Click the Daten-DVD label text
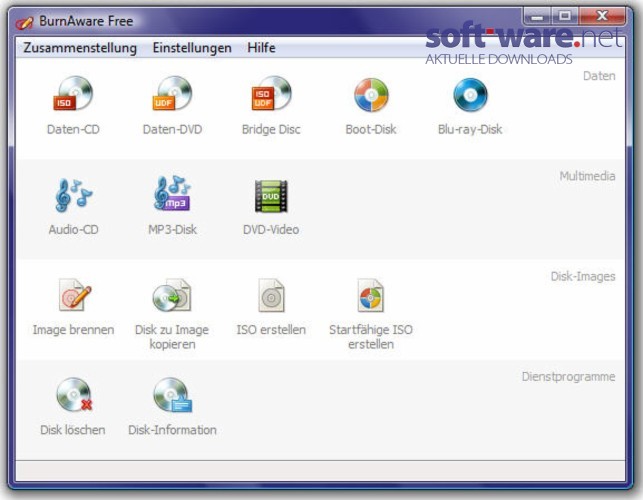This screenshot has width=643, height=500. [x=172, y=129]
